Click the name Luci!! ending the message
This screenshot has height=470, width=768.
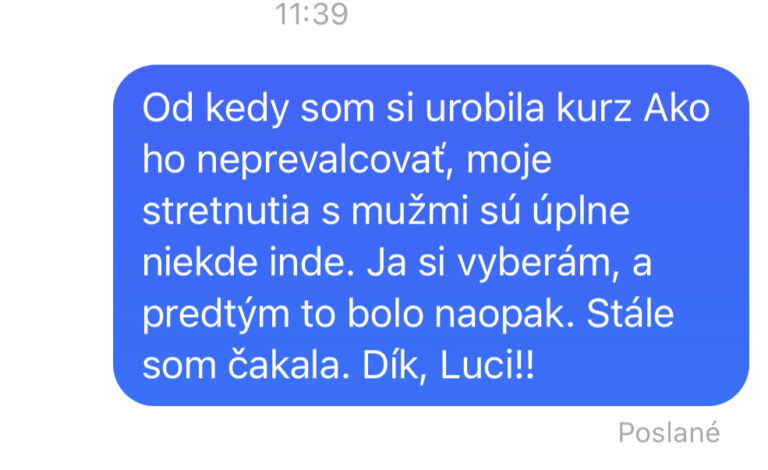(x=487, y=365)
